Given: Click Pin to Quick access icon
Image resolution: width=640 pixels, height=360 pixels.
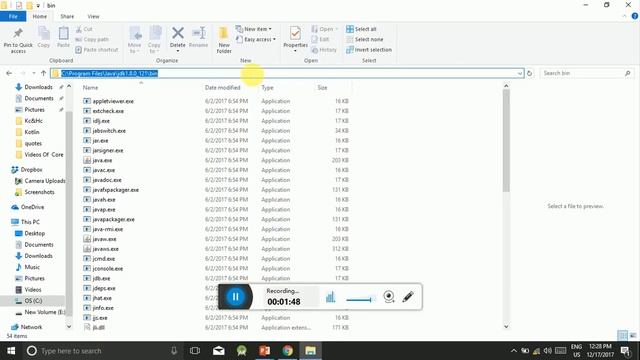Looking at the screenshot, I should tap(18, 33).
